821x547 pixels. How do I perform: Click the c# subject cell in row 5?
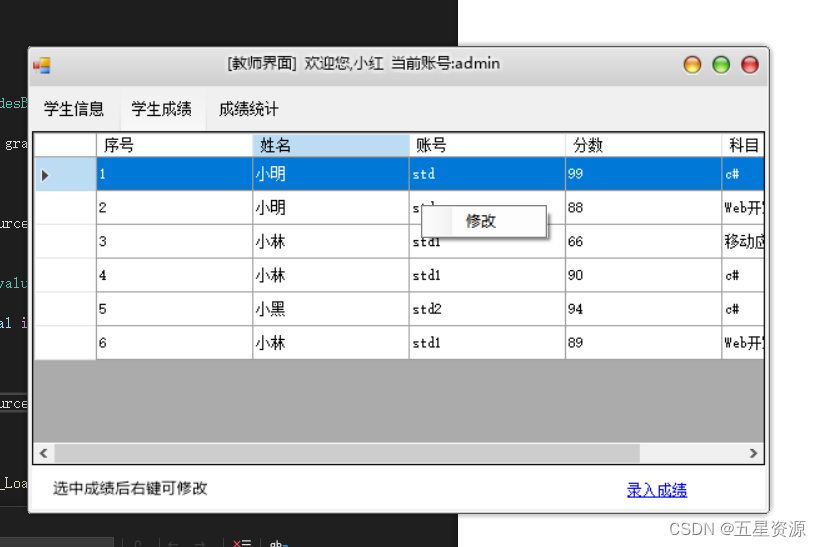tap(743, 309)
